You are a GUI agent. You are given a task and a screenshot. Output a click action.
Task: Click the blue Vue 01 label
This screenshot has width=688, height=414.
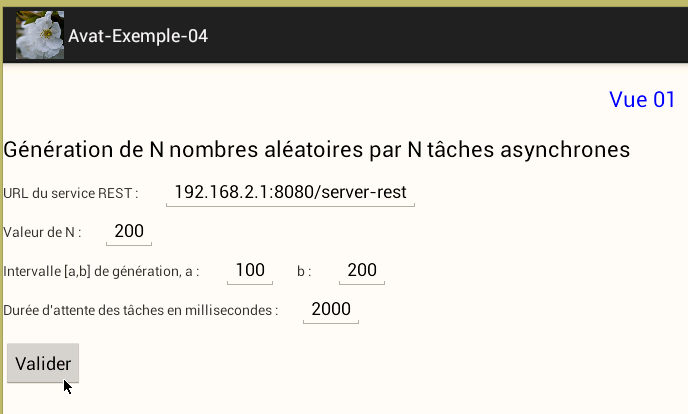pos(642,99)
